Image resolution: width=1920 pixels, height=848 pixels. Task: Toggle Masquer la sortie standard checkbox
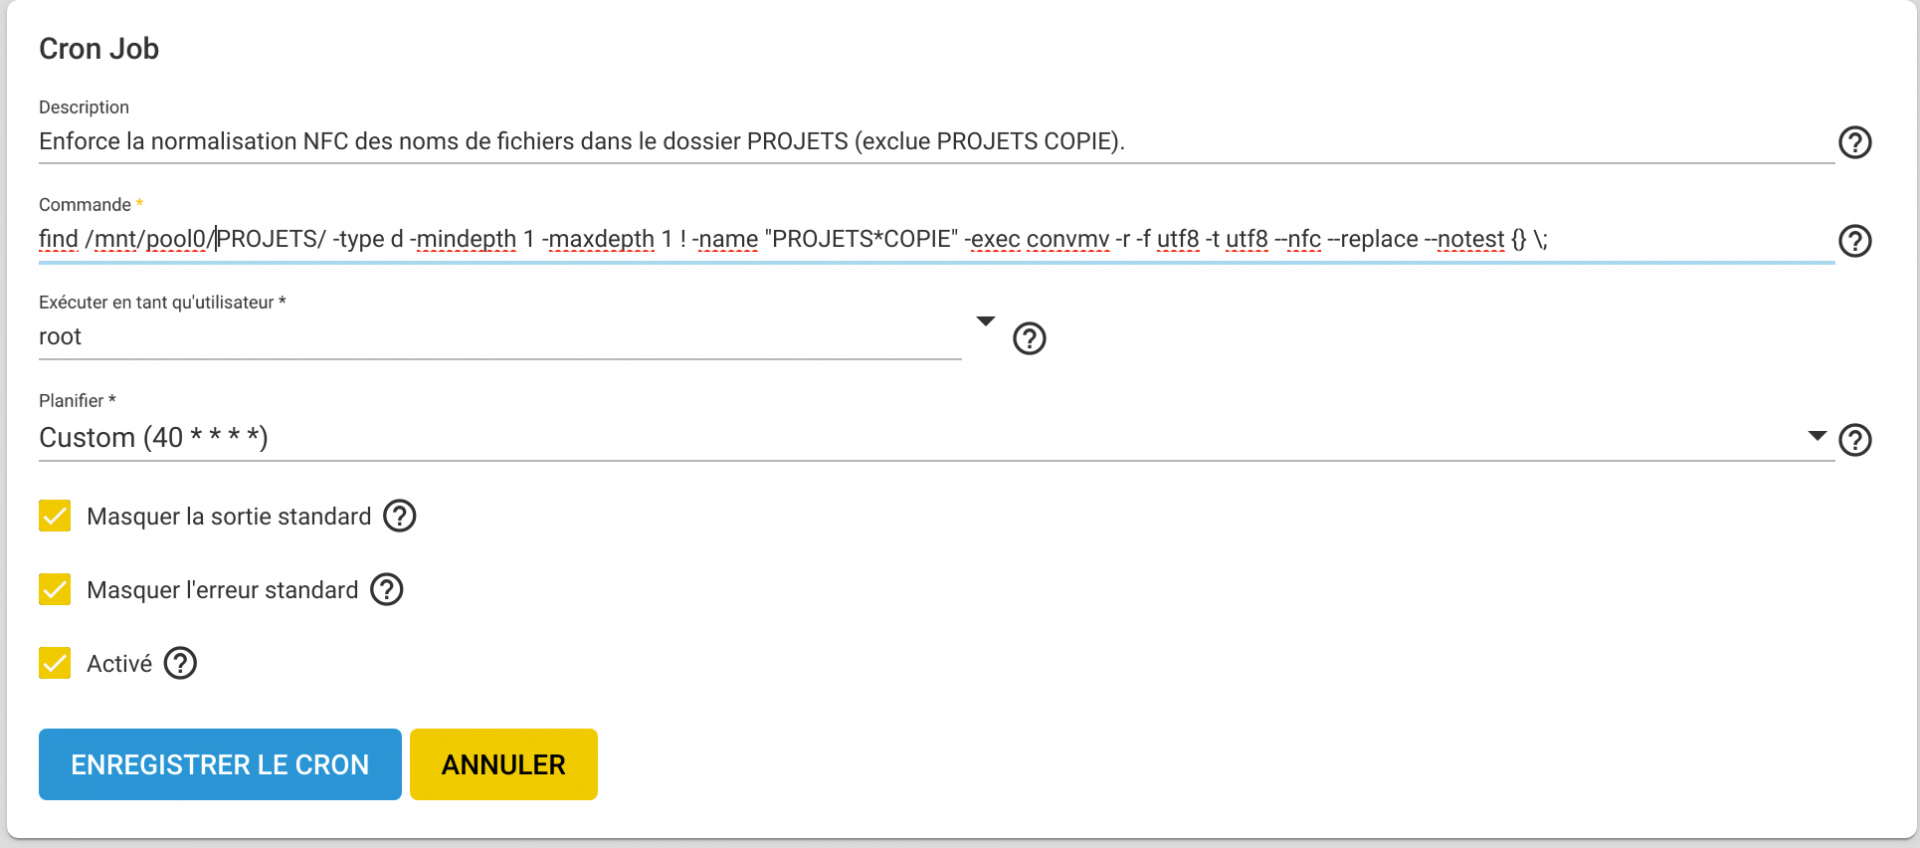55,516
